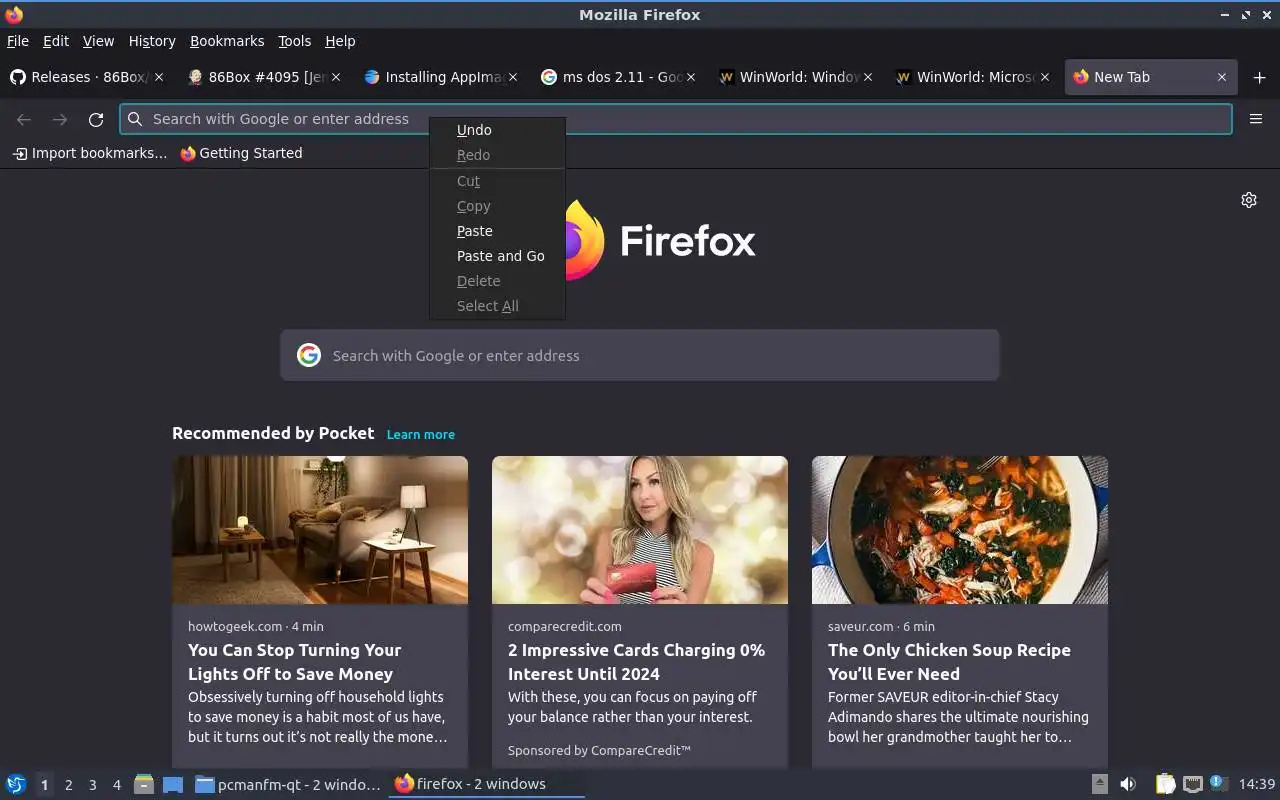Click Google logo in page search box

coord(309,355)
